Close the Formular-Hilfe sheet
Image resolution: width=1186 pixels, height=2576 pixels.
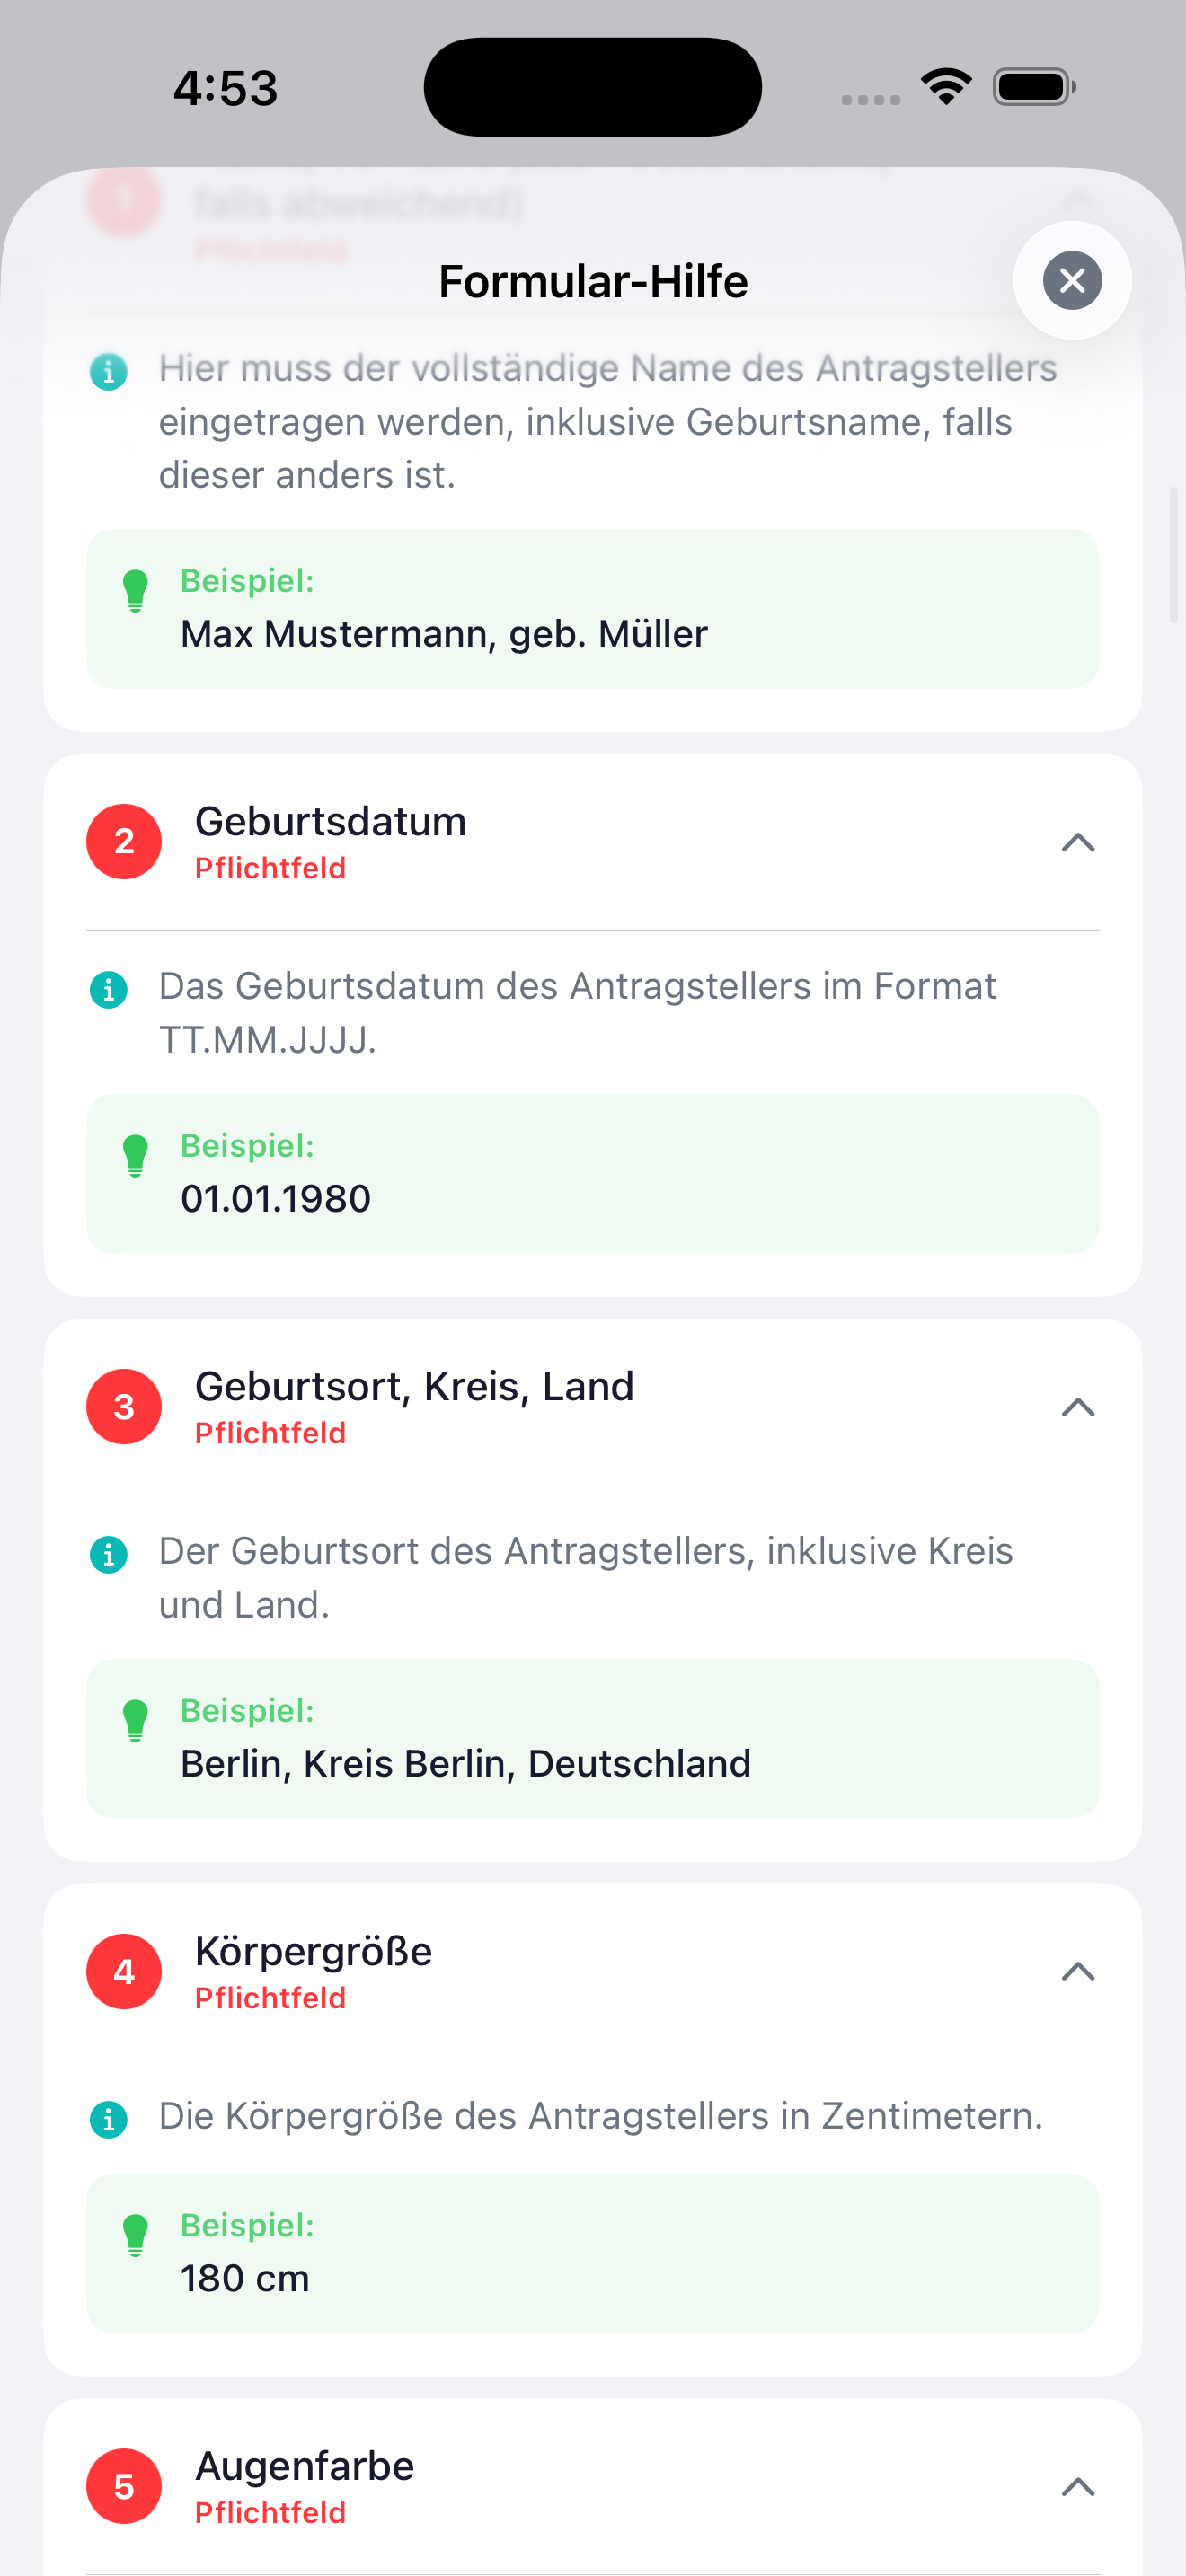click(x=1071, y=280)
